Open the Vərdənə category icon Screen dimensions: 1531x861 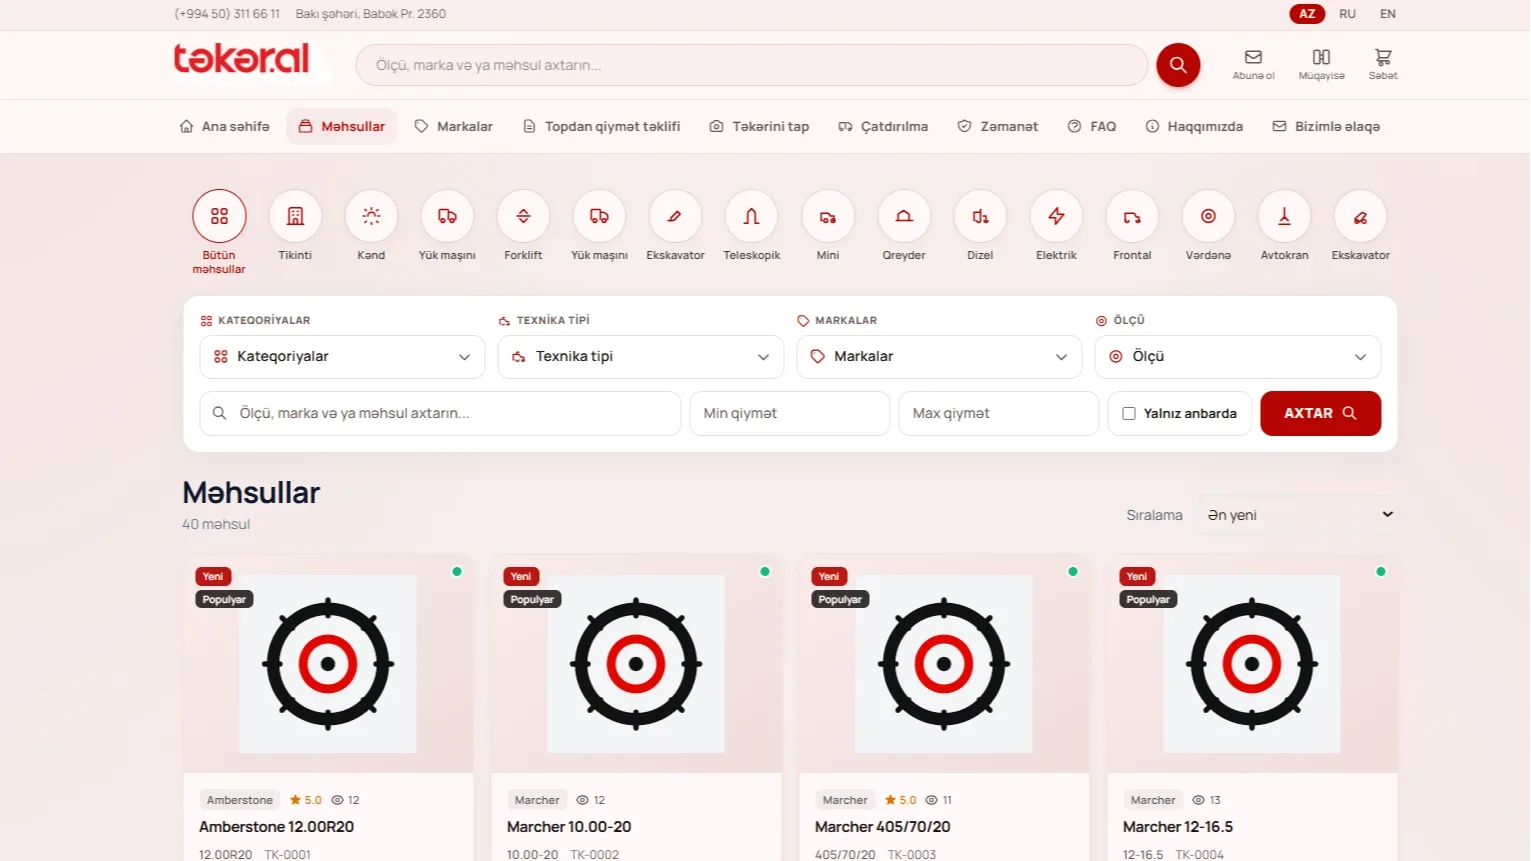[x=1208, y=216]
